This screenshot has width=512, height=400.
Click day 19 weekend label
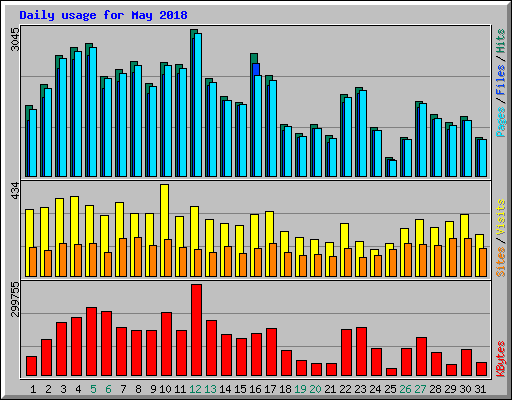(300, 389)
